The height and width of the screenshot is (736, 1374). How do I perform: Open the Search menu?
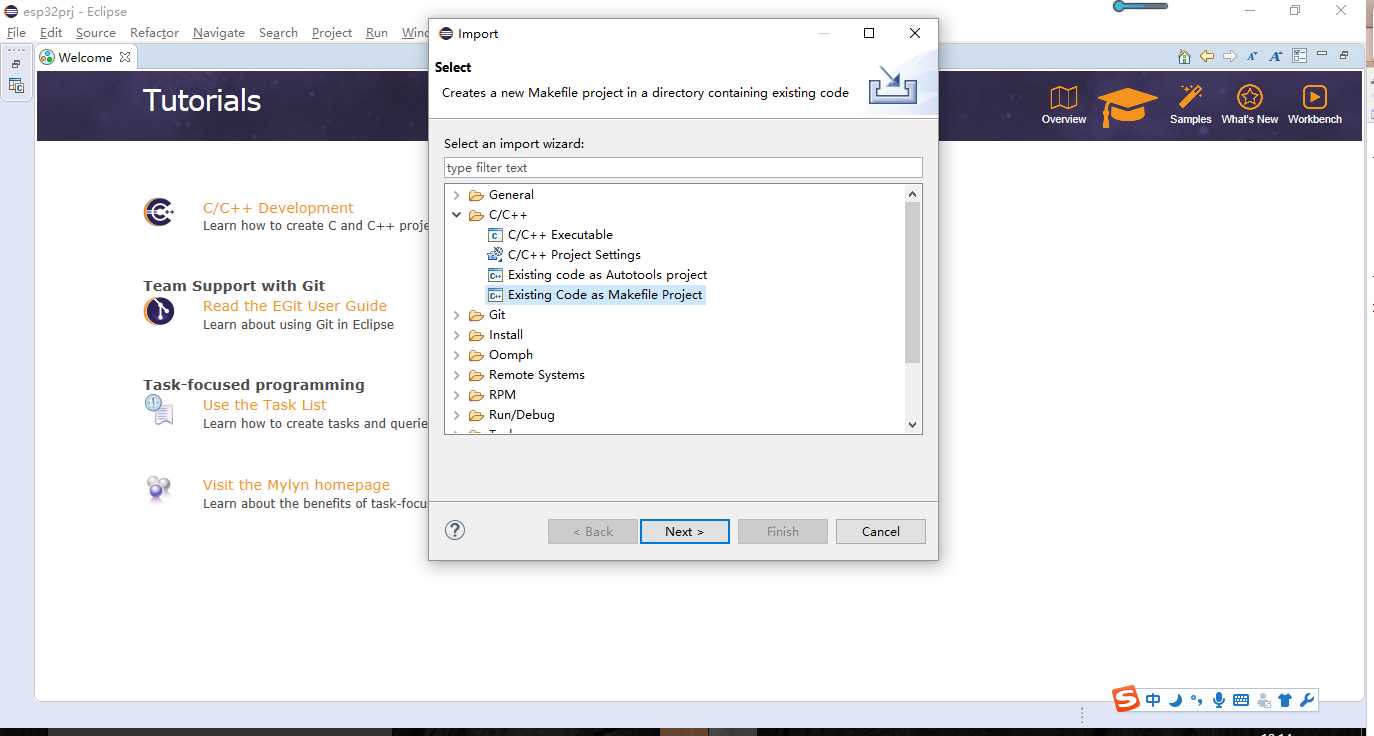tap(278, 32)
